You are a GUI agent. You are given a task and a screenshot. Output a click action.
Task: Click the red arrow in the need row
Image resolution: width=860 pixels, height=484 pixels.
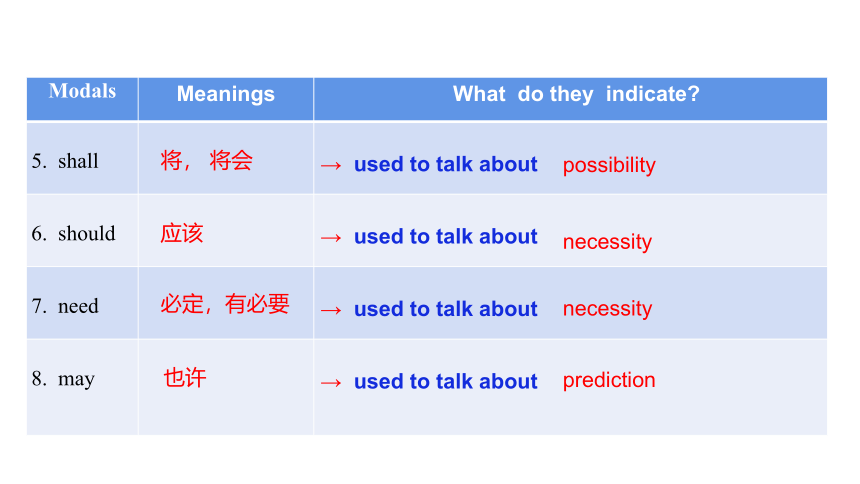[331, 310]
